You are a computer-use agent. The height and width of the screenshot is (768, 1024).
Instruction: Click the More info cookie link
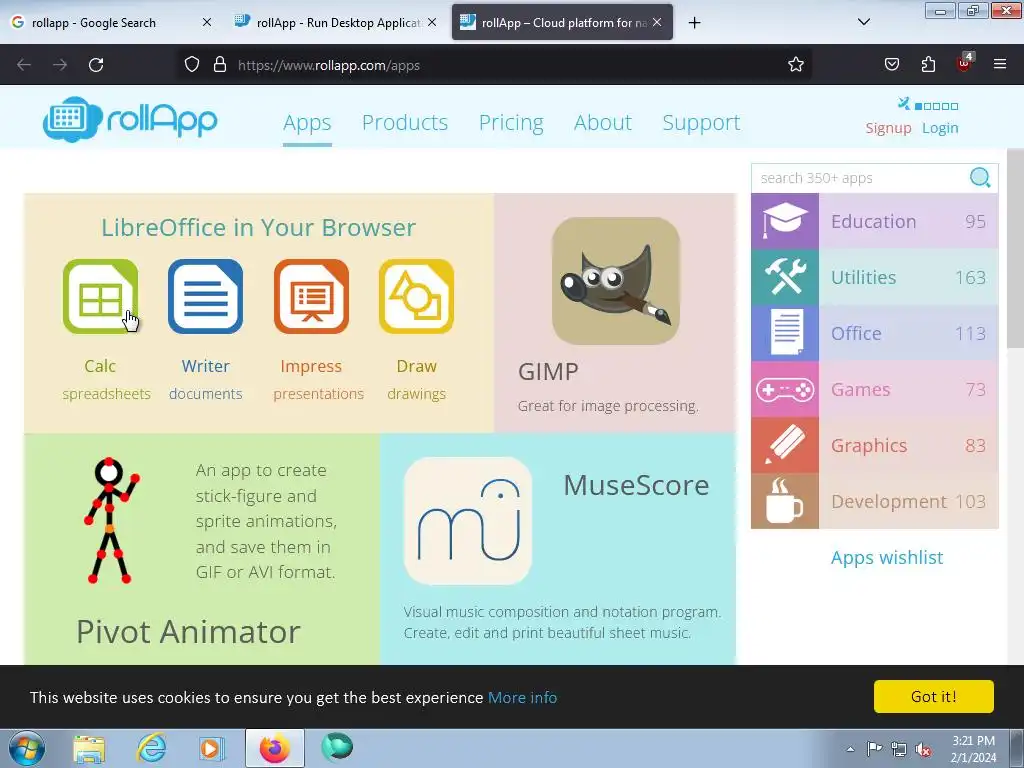(522, 697)
